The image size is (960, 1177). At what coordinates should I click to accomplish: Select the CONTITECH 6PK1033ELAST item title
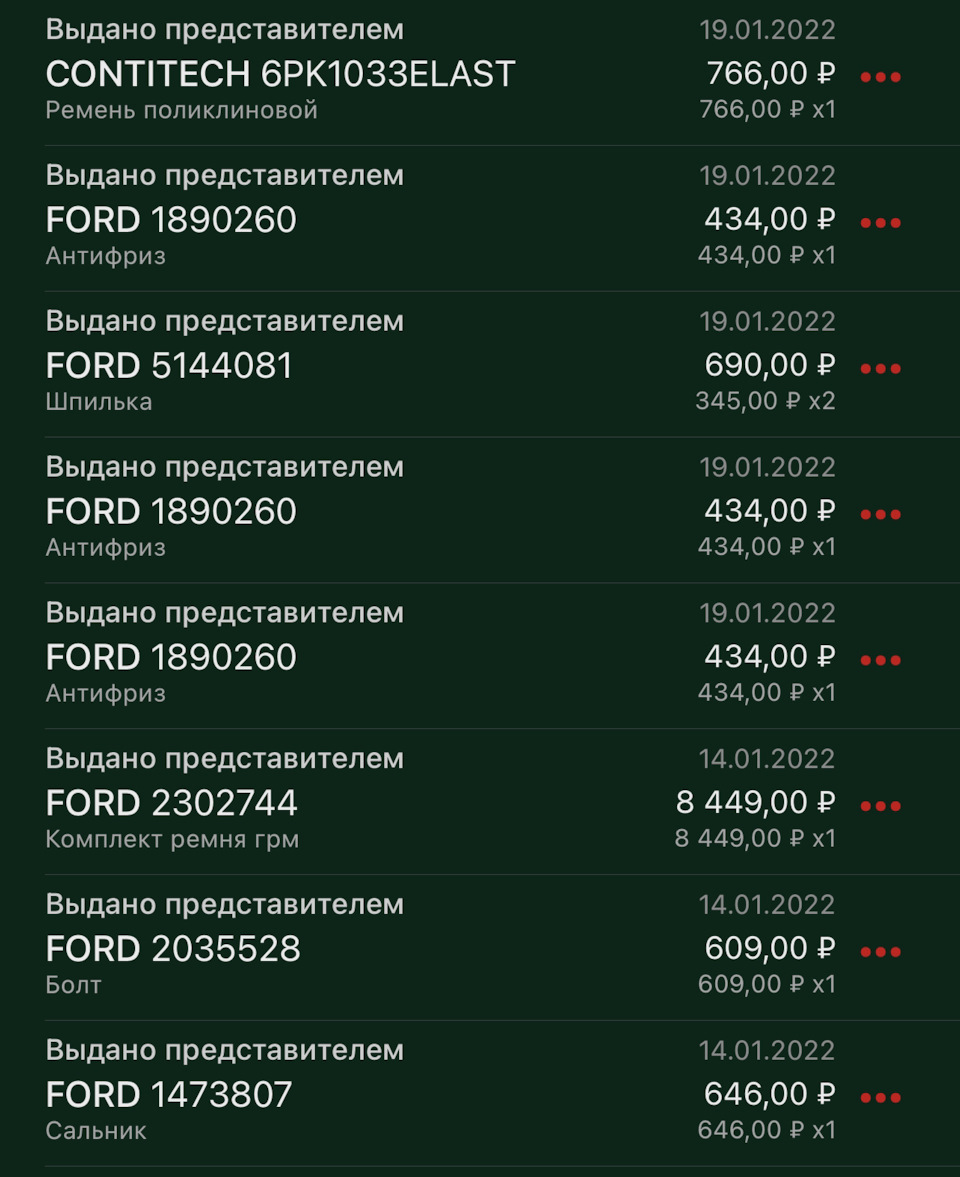280,74
